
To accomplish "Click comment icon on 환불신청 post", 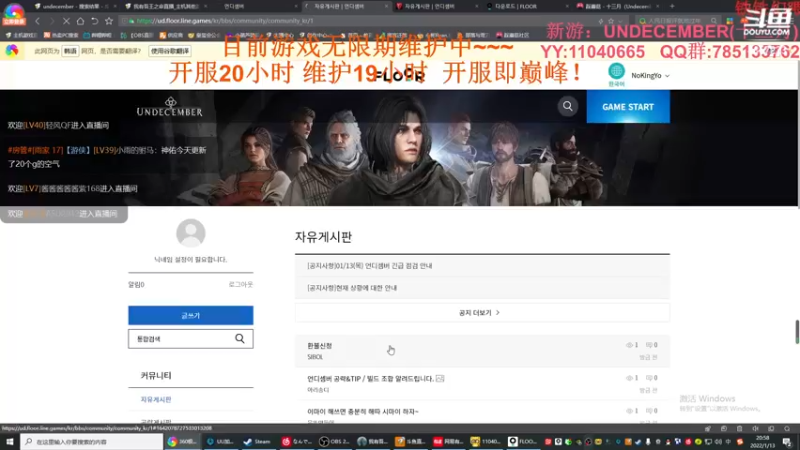I will (x=649, y=345).
